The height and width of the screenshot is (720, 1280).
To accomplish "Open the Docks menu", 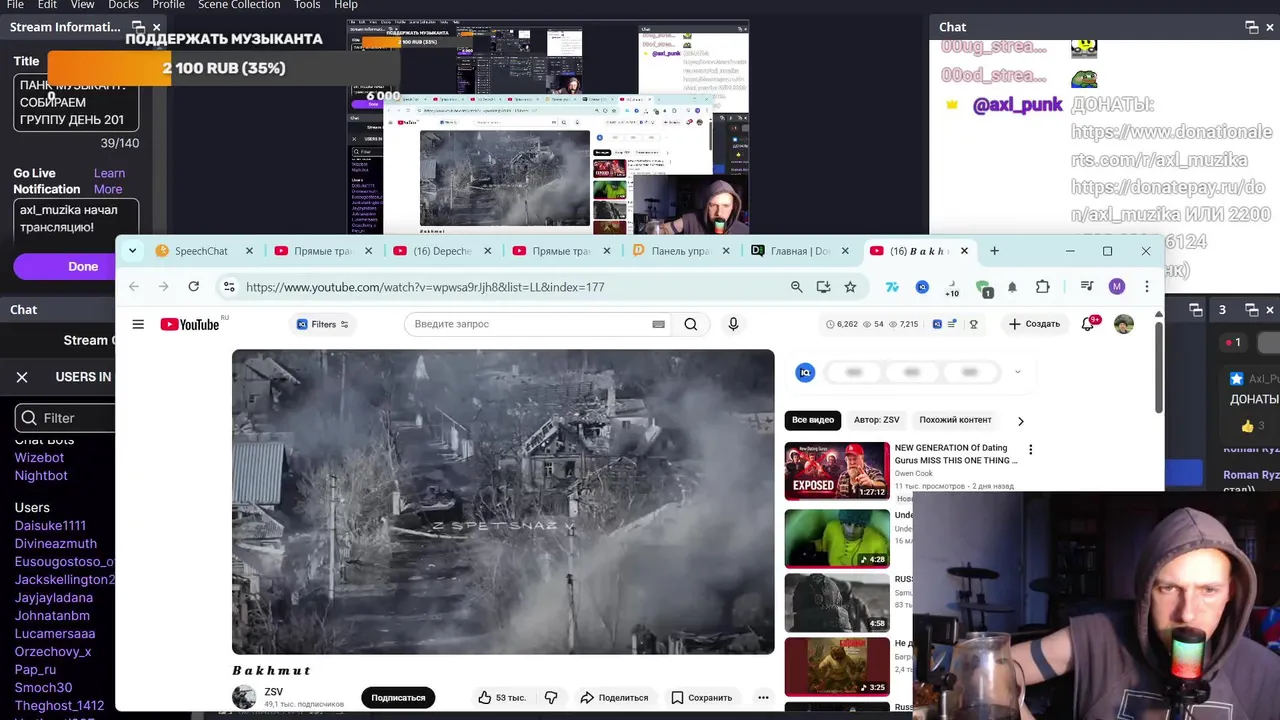I will pos(123,5).
